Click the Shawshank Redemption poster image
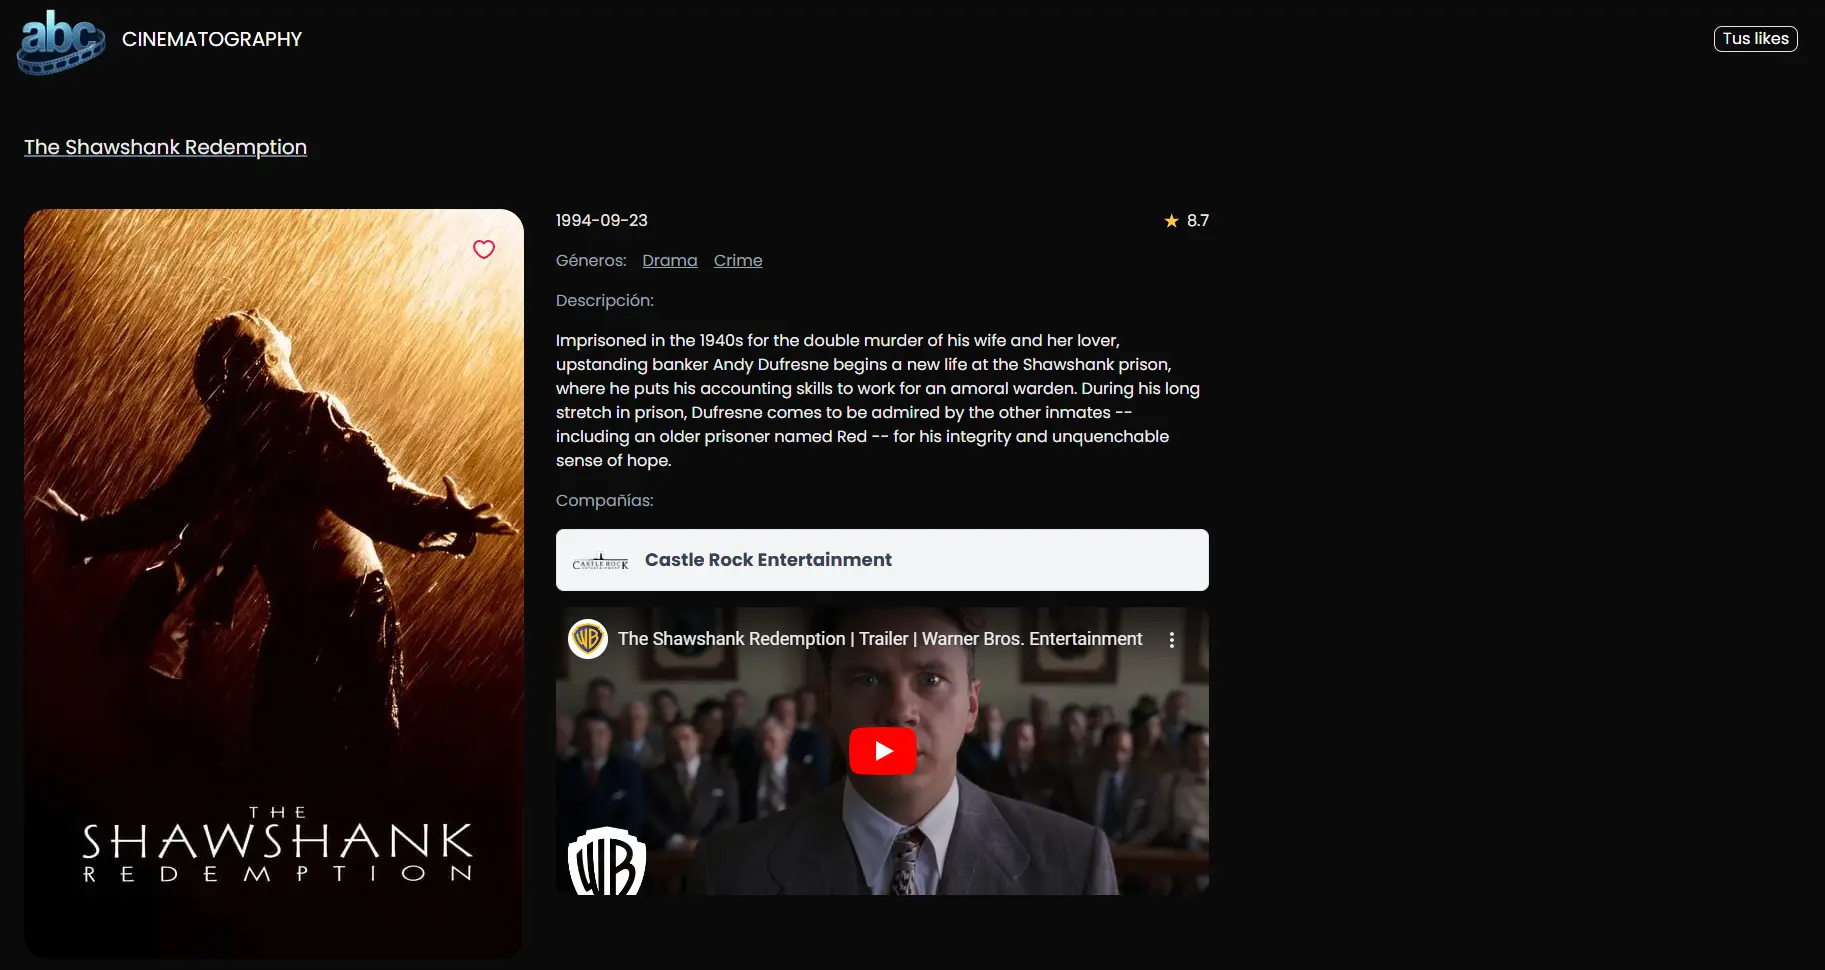The height and width of the screenshot is (970, 1825). [273, 584]
